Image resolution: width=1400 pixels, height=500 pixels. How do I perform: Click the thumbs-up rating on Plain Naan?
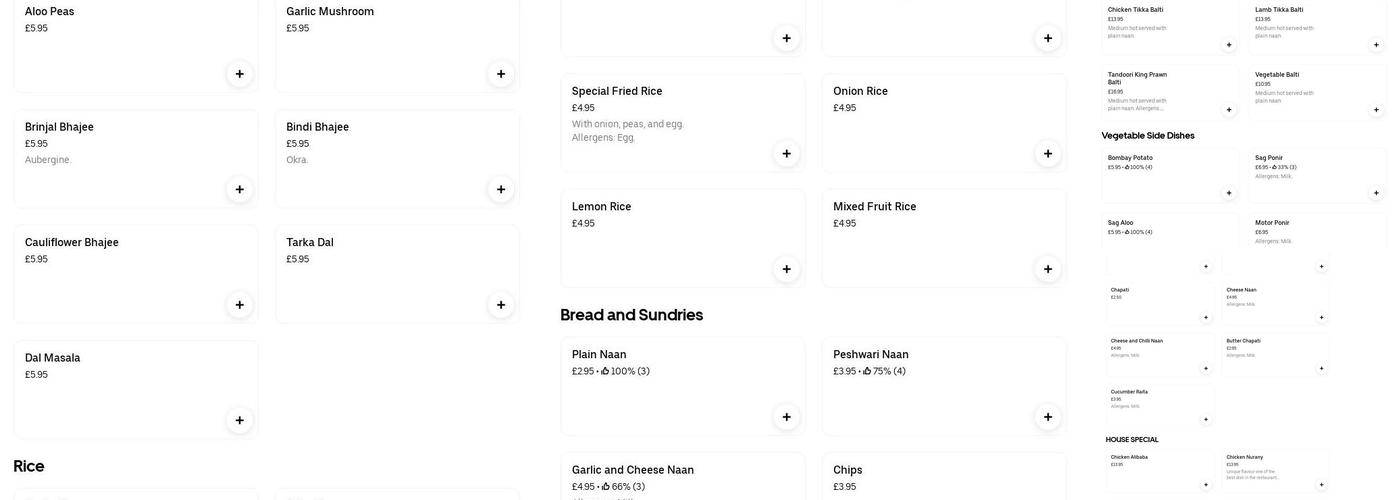(606, 371)
